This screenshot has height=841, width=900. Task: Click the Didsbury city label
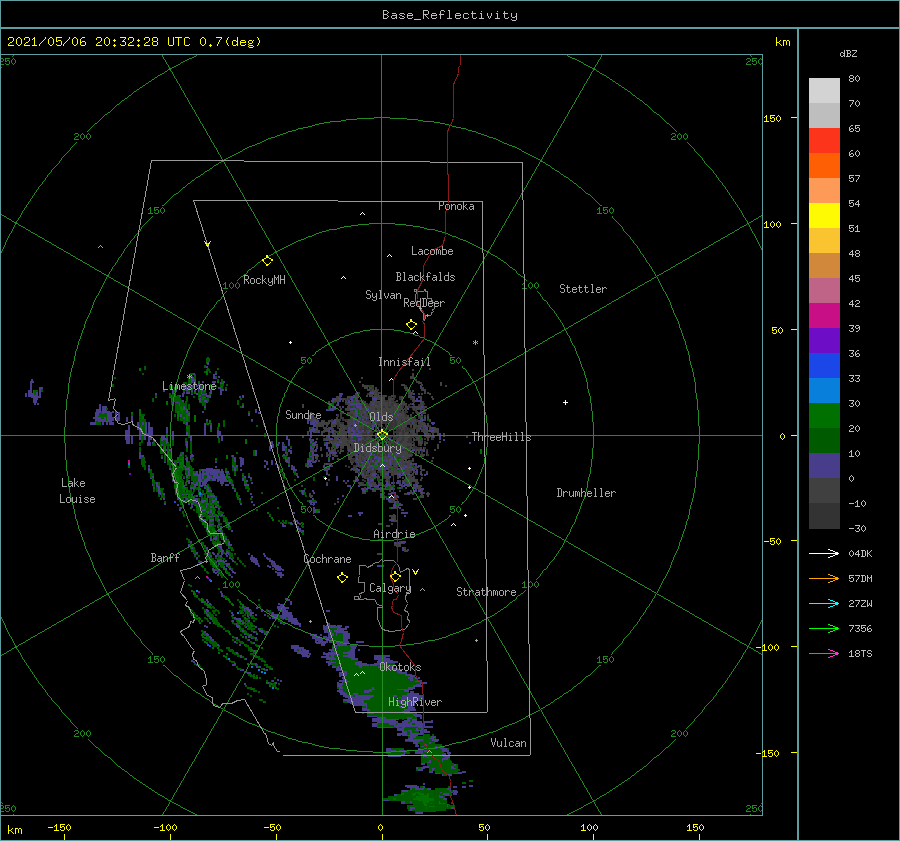tap(378, 448)
